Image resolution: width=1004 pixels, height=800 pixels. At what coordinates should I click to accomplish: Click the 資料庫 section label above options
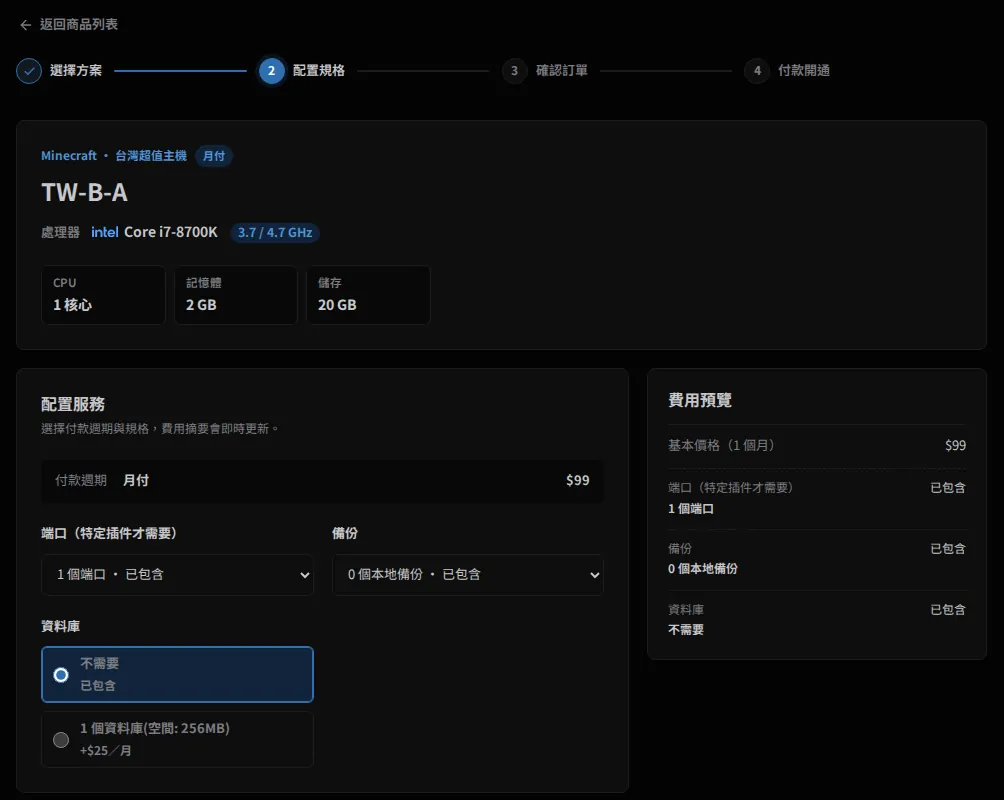[60, 626]
